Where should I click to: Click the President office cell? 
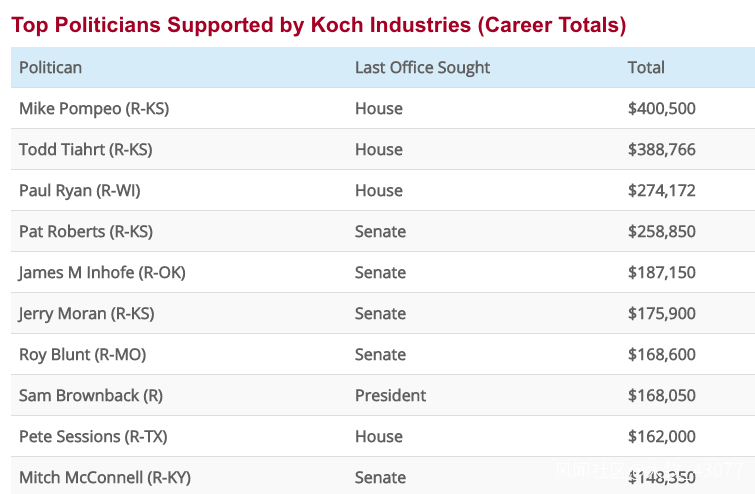390,395
